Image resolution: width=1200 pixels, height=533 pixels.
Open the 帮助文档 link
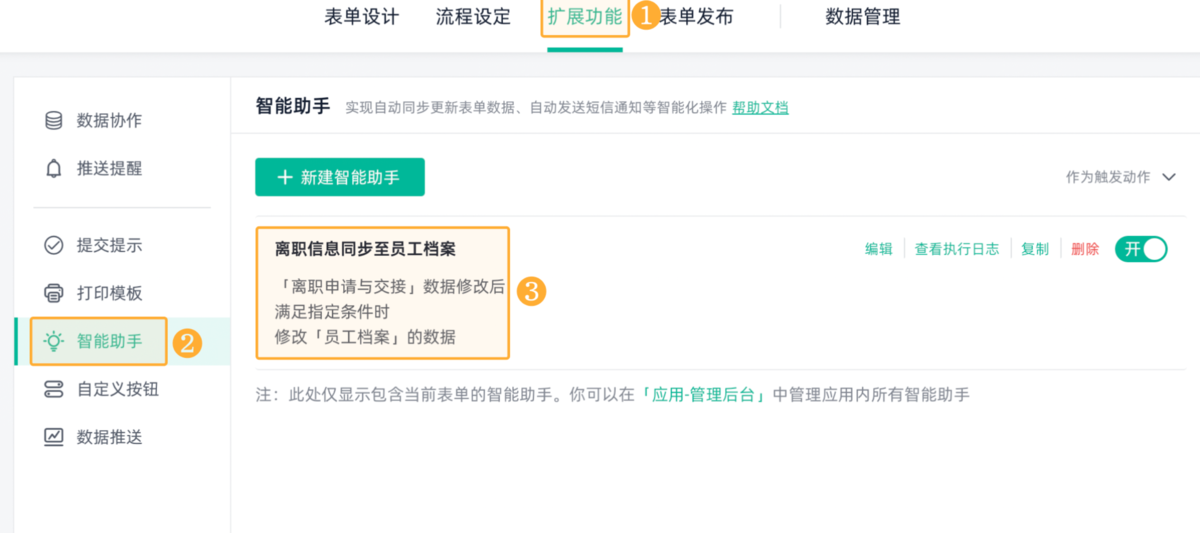(x=760, y=108)
